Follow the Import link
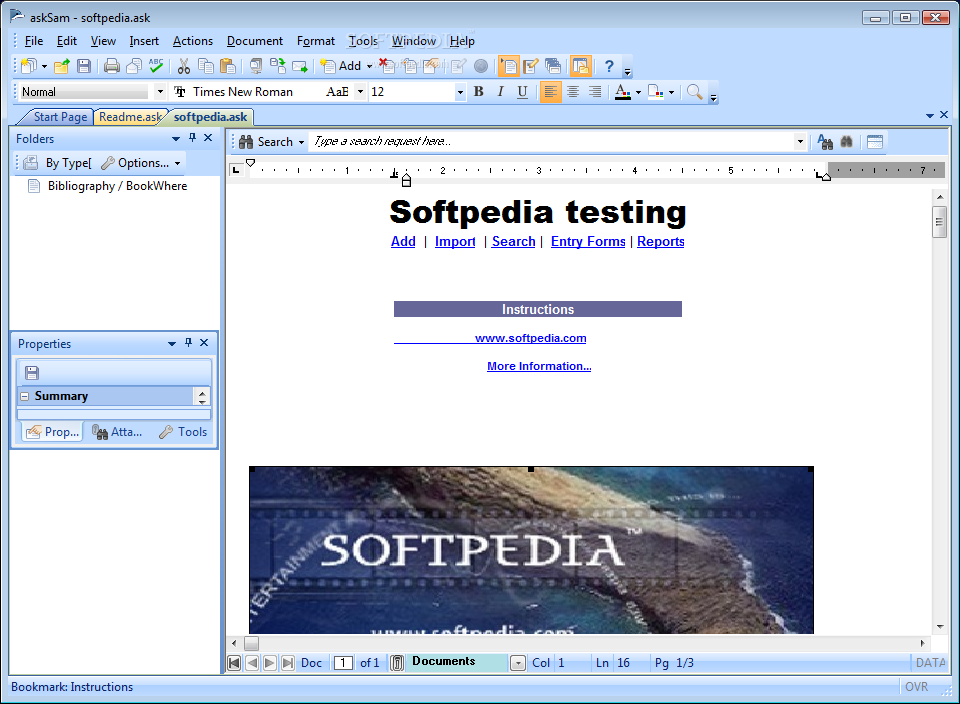The height and width of the screenshot is (704, 960). [x=455, y=242]
